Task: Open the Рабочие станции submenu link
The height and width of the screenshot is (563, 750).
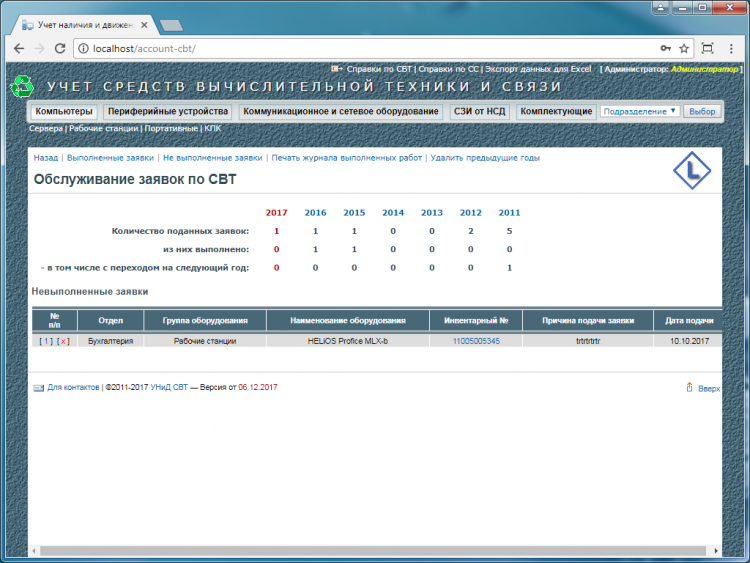Action: pyautogui.click(x=103, y=128)
